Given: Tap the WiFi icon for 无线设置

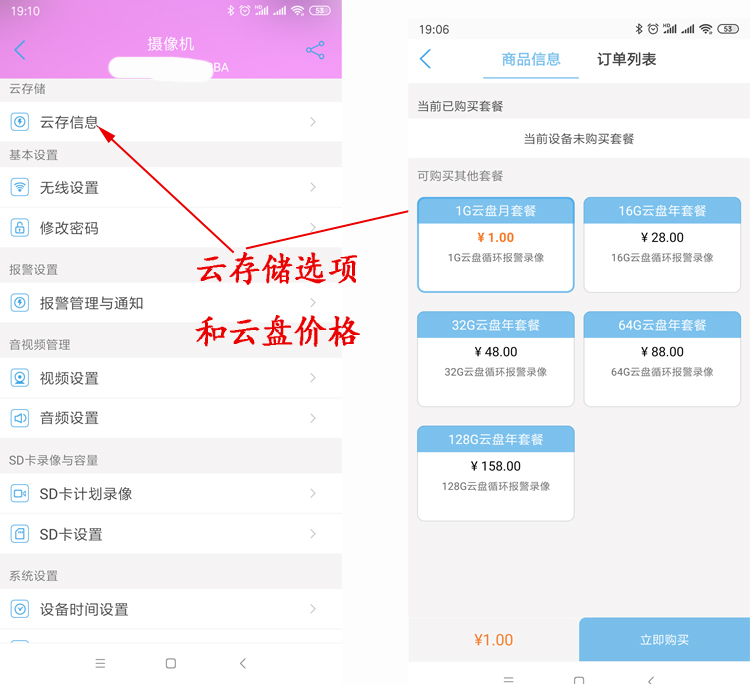Looking at the screenshot, I should pos(20,187).
